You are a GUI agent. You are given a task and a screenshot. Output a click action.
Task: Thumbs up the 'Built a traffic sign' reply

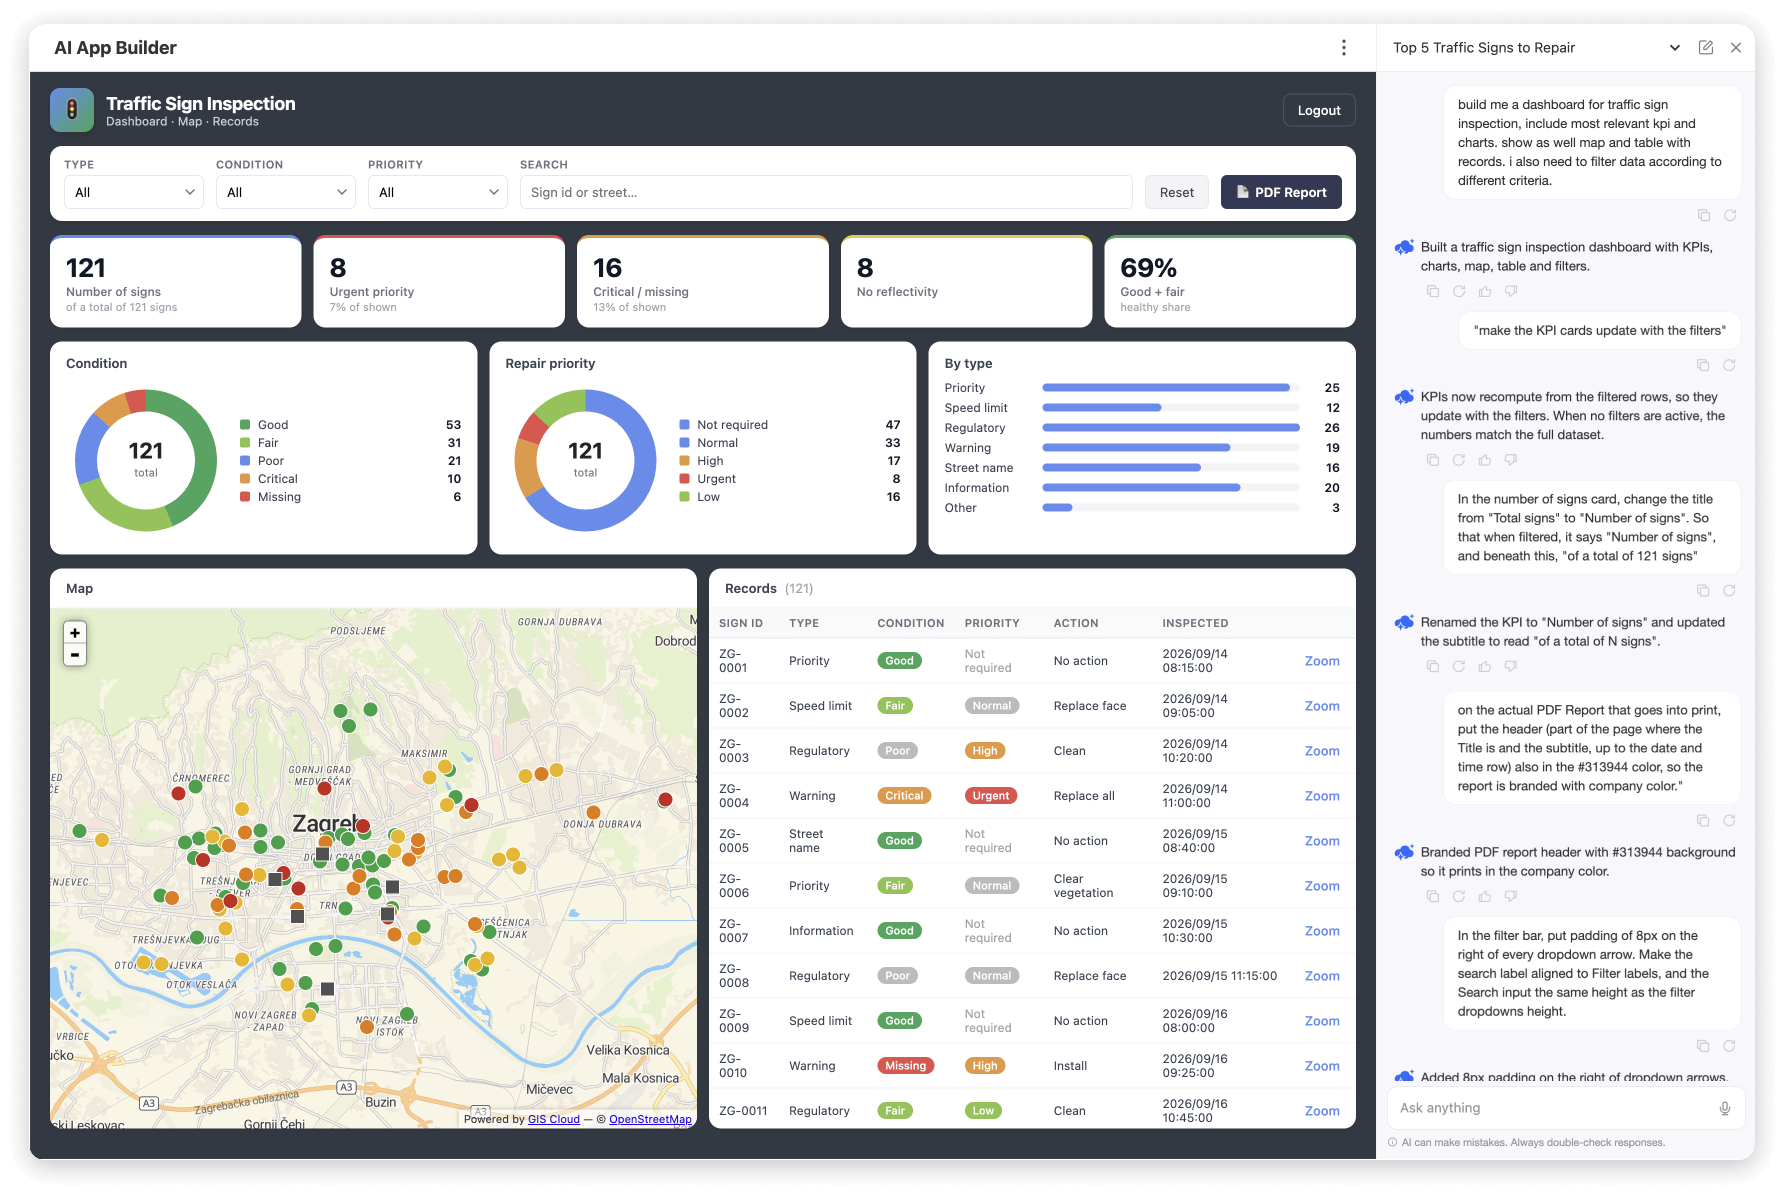pyautogui.click(x=1485, y=291)
